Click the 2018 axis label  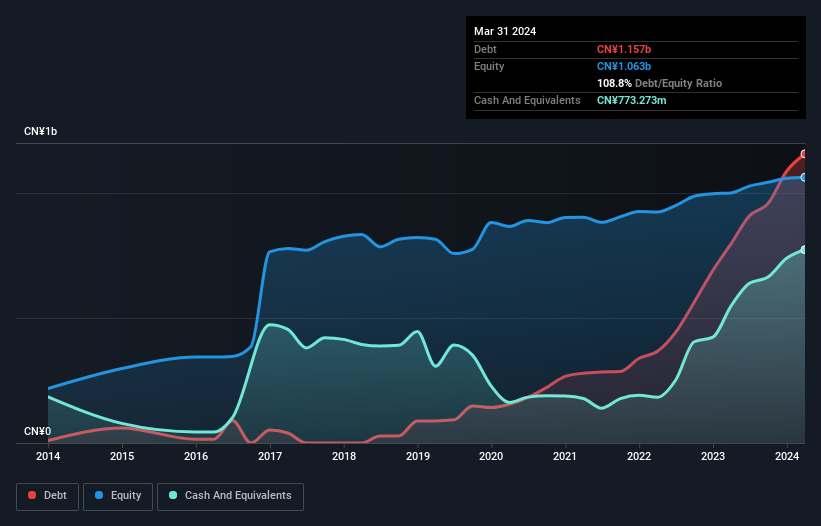(344, 456)
